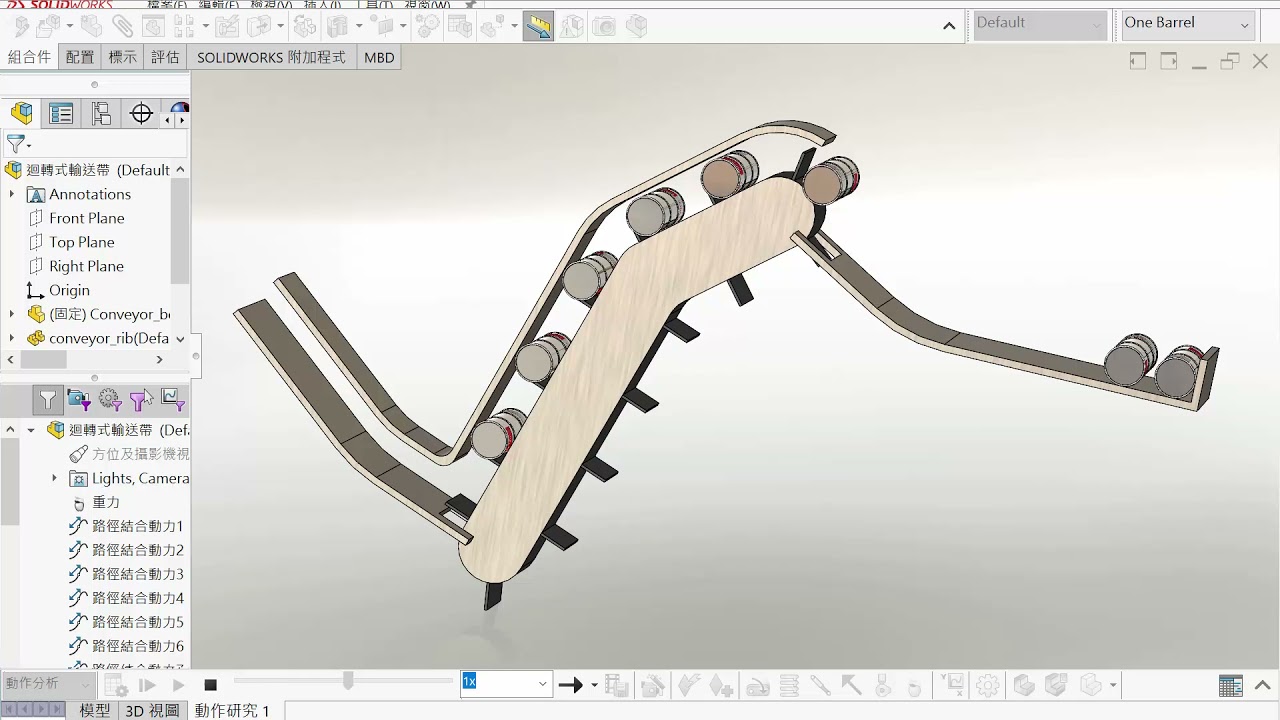Click the Save Animation icon
This screenshot has height=720, width=1280.
click(x=617, y=685)
